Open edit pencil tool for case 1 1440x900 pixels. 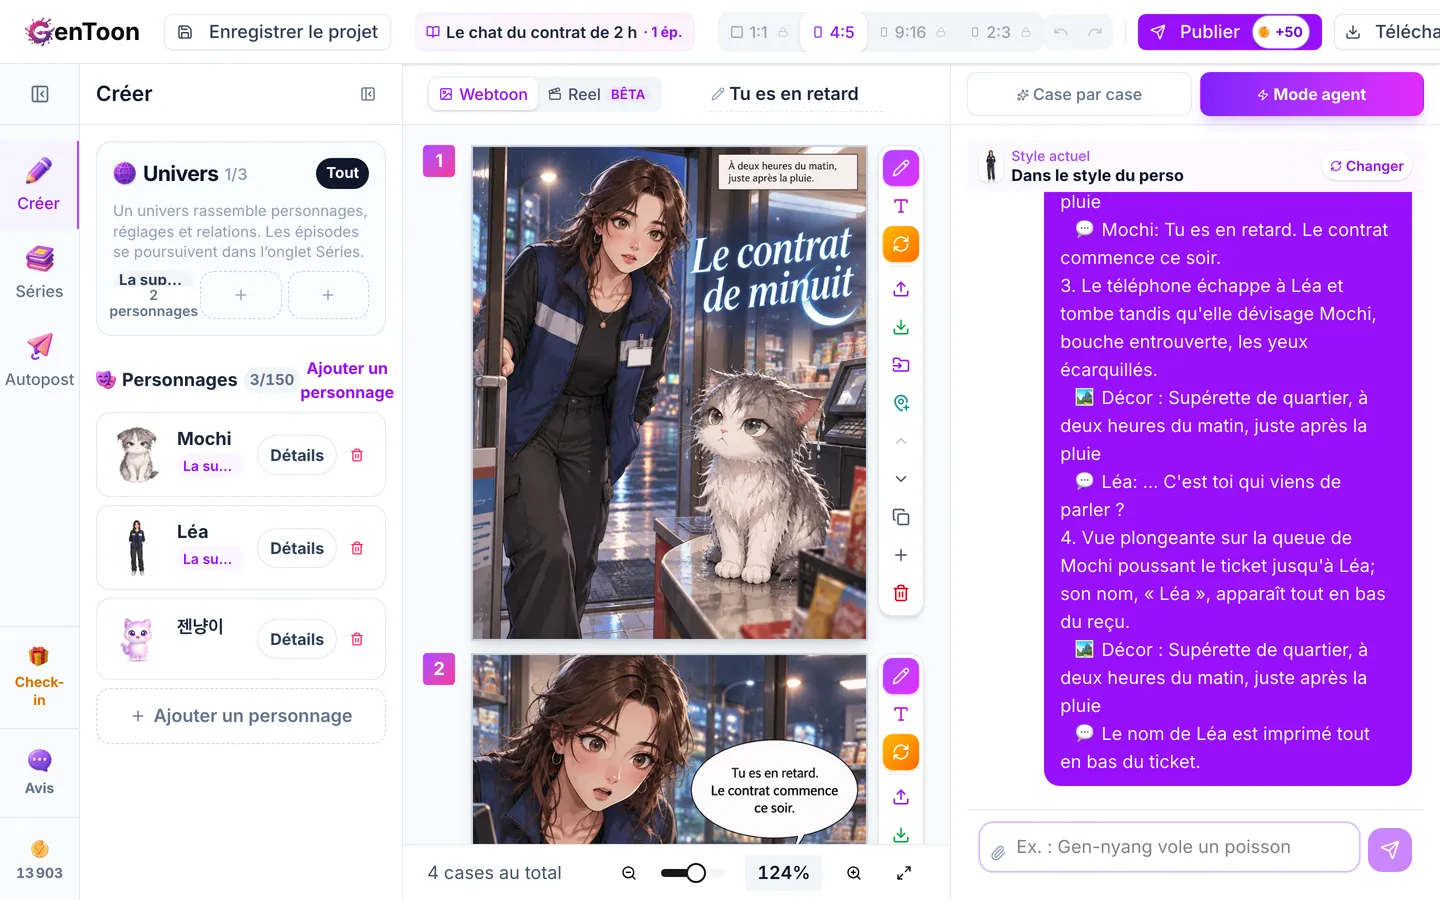[x=901, y=168]
